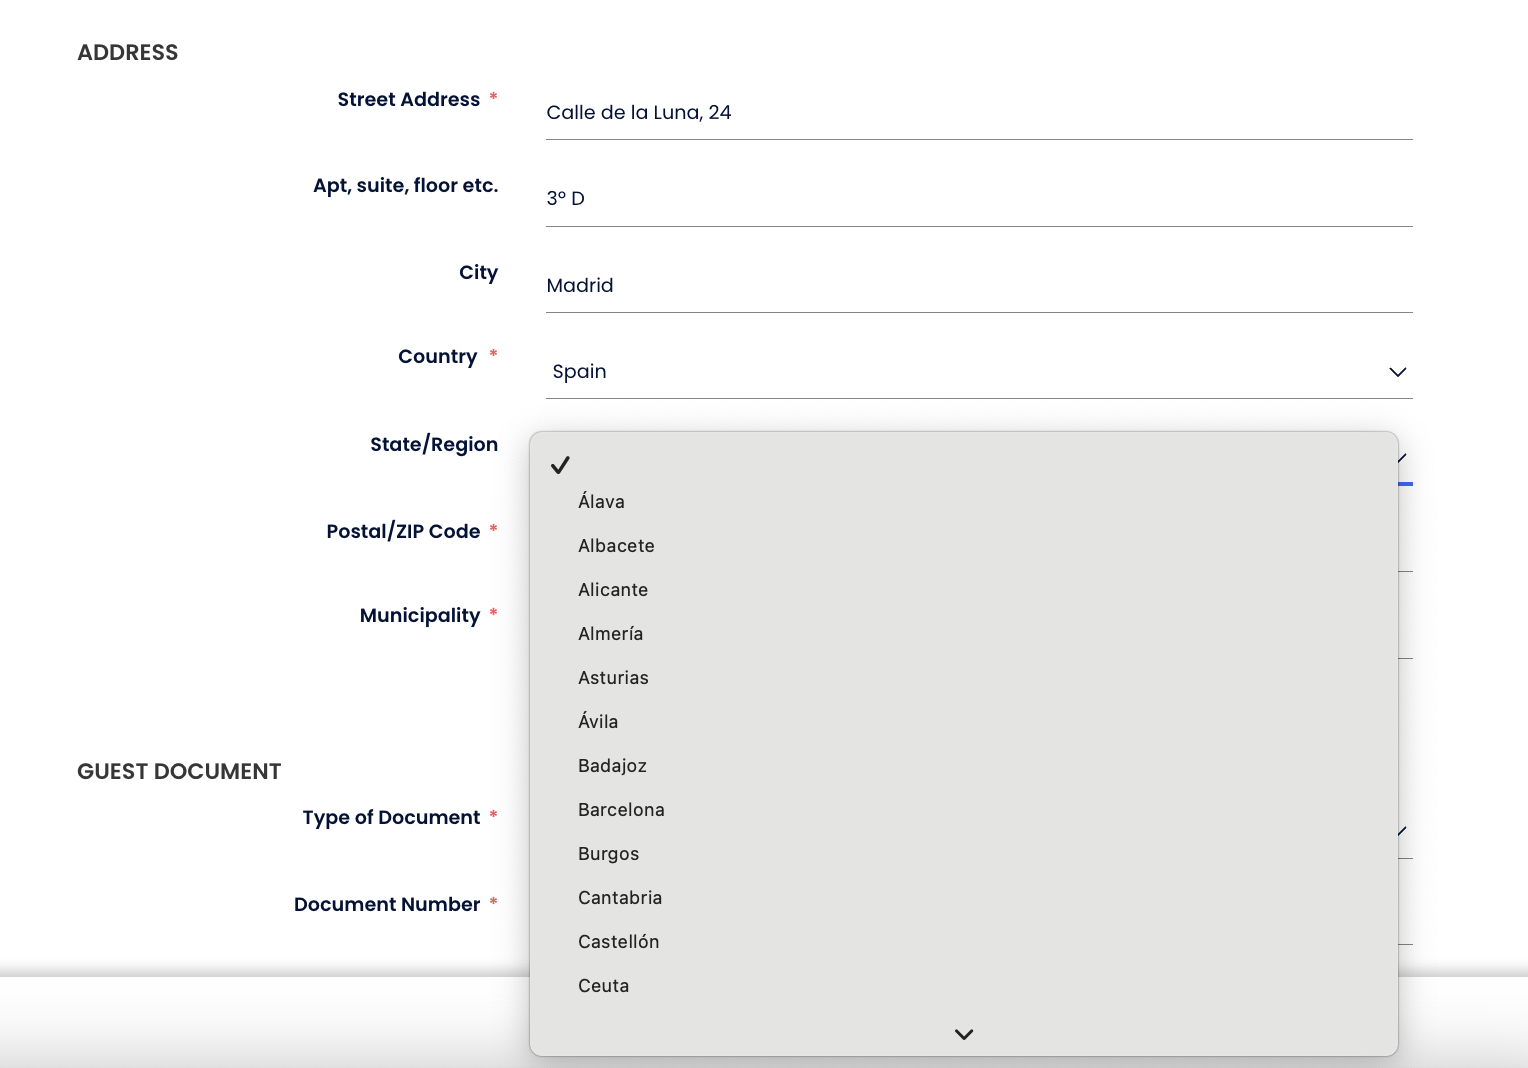Image resolution: width=1528 pixels, height=1068 pixels.
Task: Select Ceuta from the dropdown list
Action: click(603, 986)
